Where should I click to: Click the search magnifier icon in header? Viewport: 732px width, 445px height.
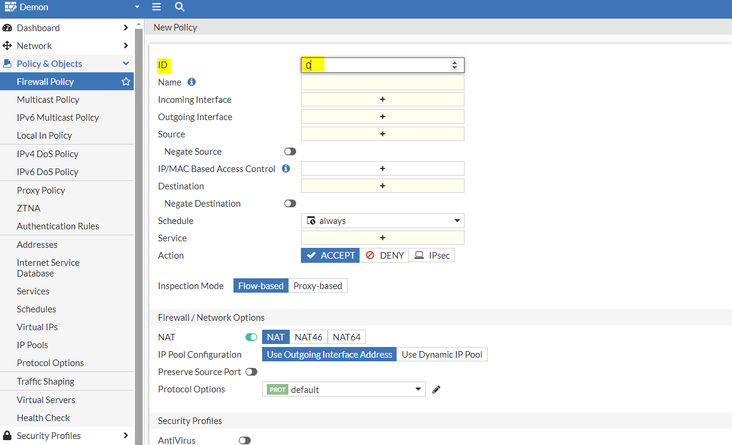click(x=179, y=7)
